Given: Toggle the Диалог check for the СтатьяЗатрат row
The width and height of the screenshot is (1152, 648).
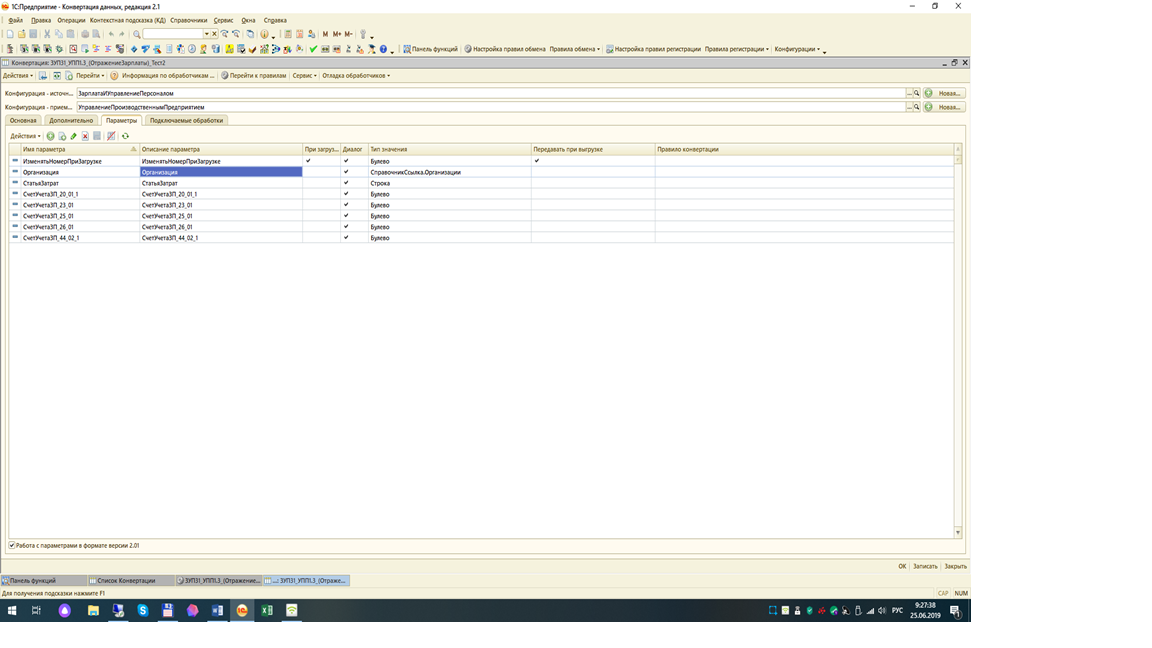Looking at the screenshot, I should click(346, 183).
